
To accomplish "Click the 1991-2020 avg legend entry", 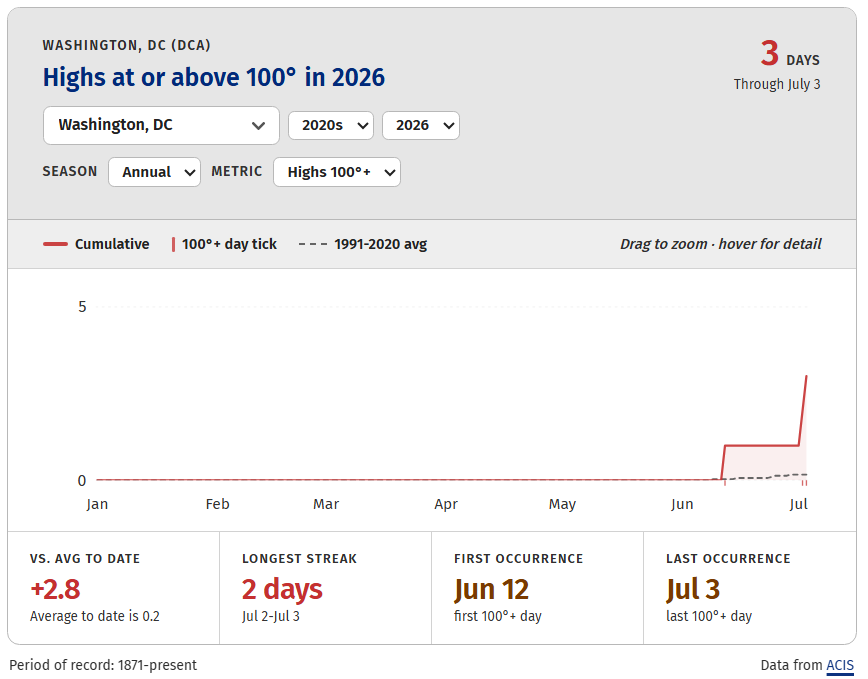I will 363,244.
